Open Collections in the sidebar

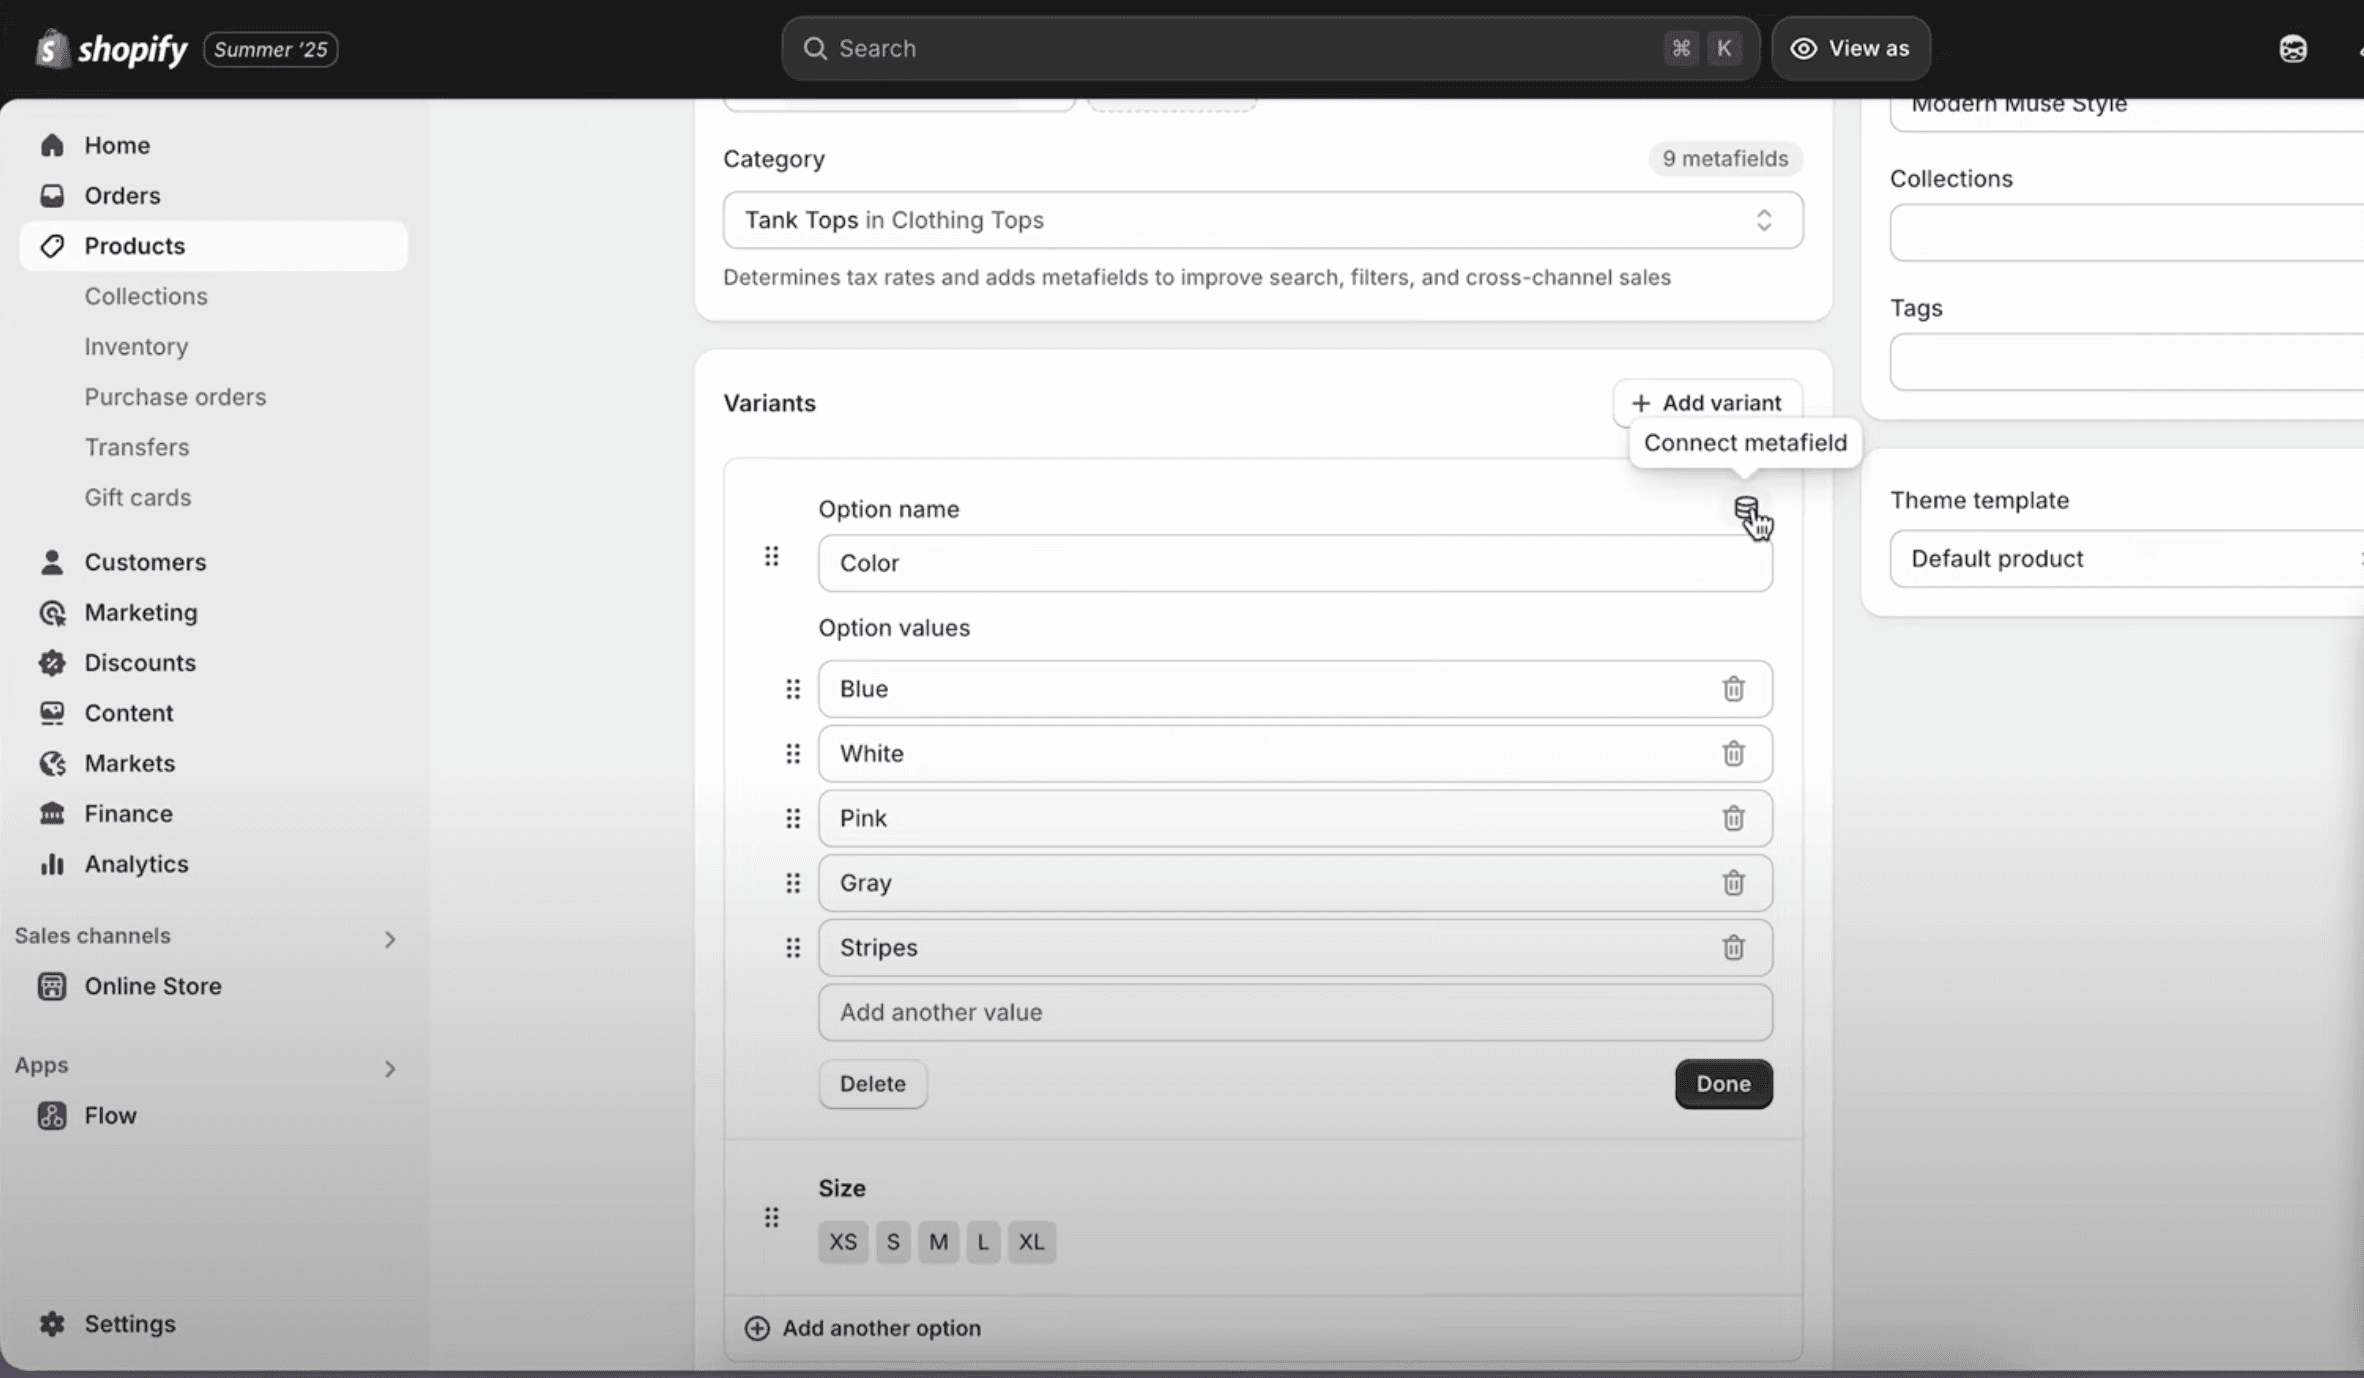click(146, 296)
